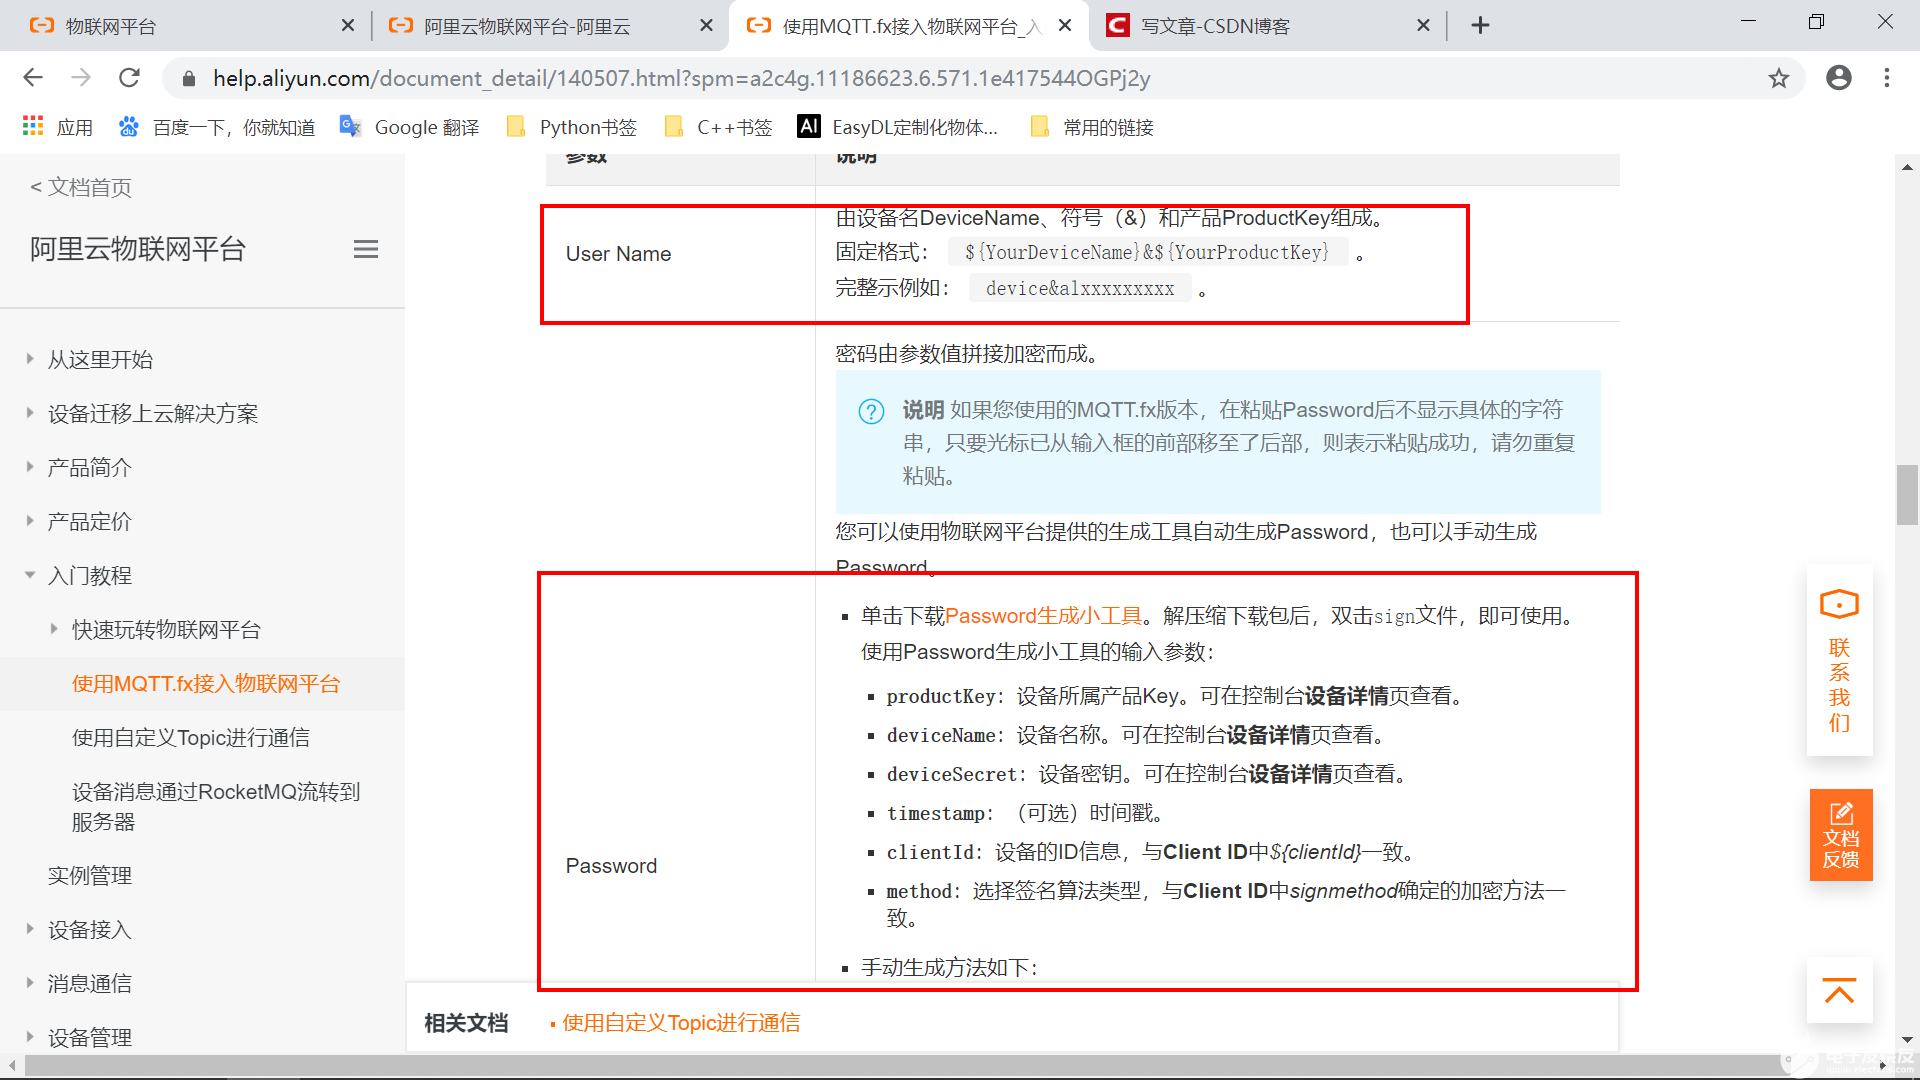
Task: Open the 百度一下，你就知道 bookmark
Action: point(232,127)
